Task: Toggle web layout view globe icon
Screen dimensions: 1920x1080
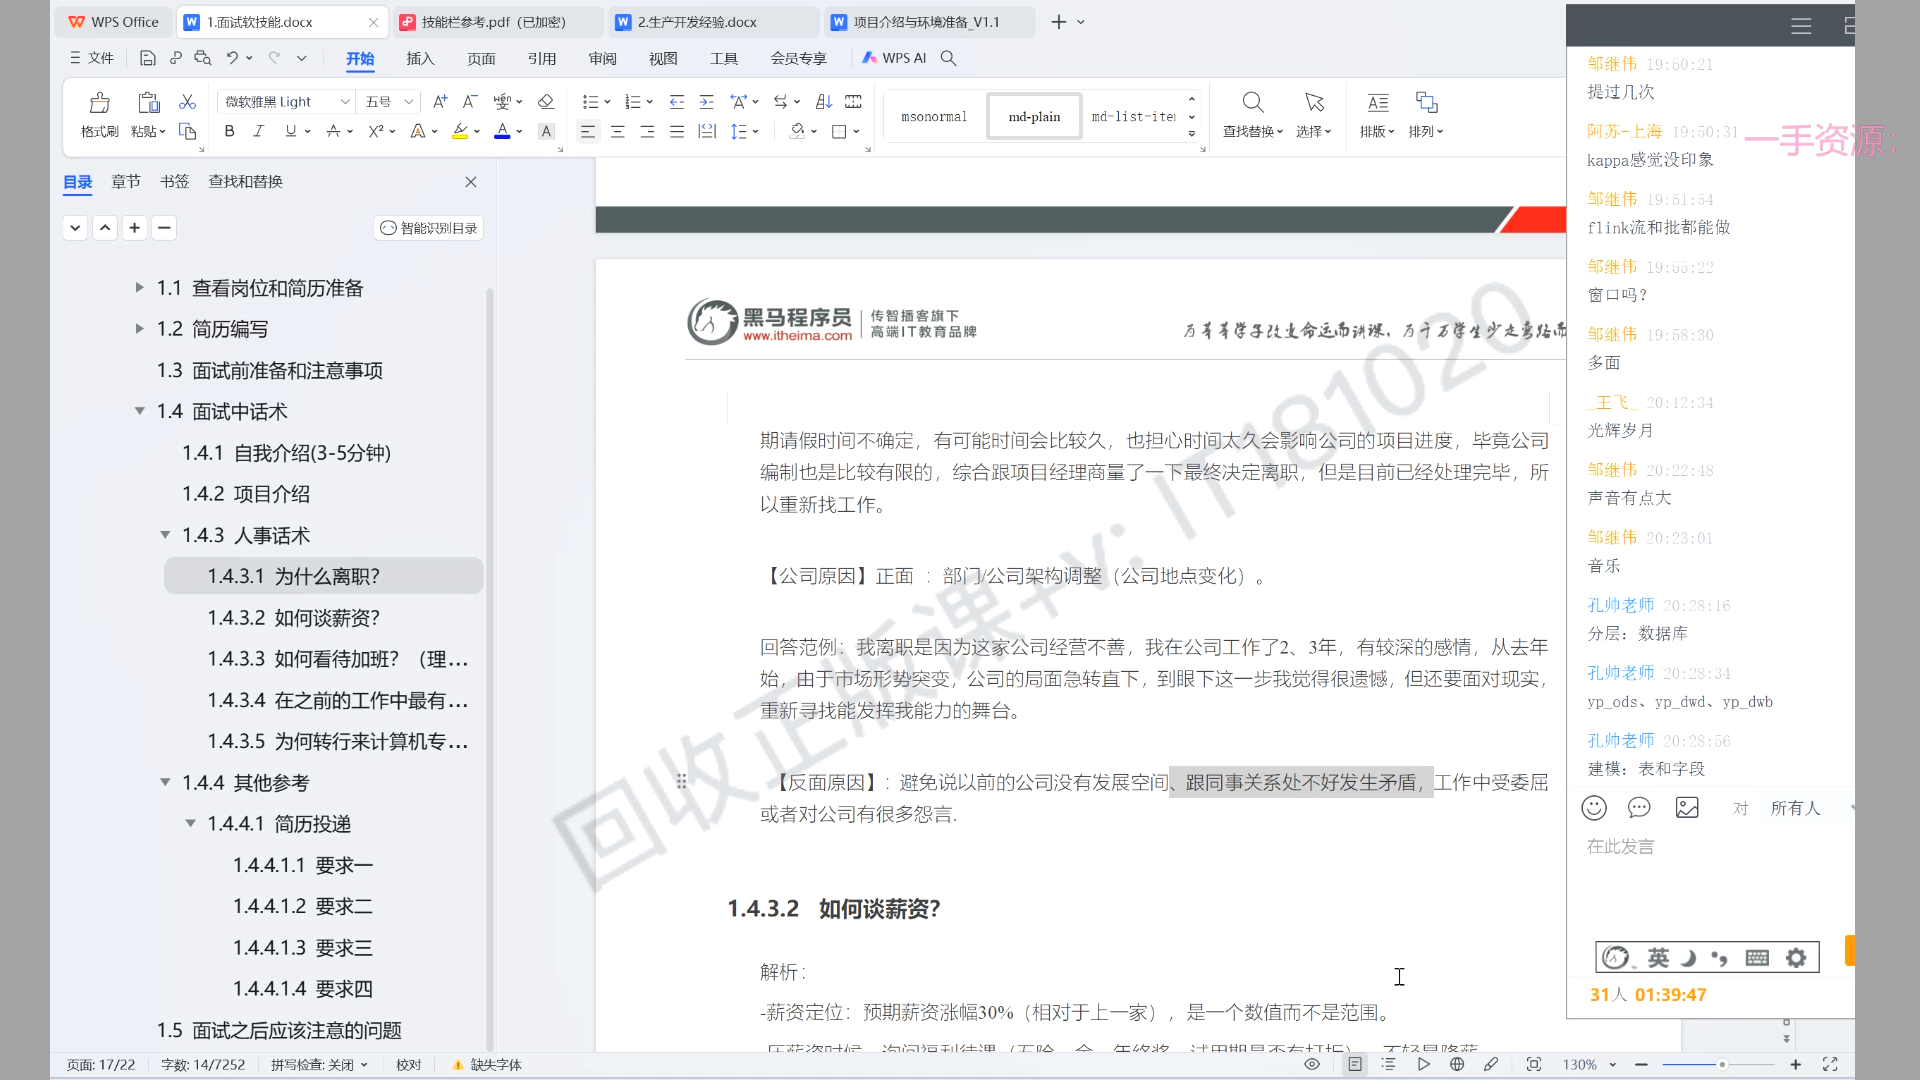Action: tap(1457, 1064)
